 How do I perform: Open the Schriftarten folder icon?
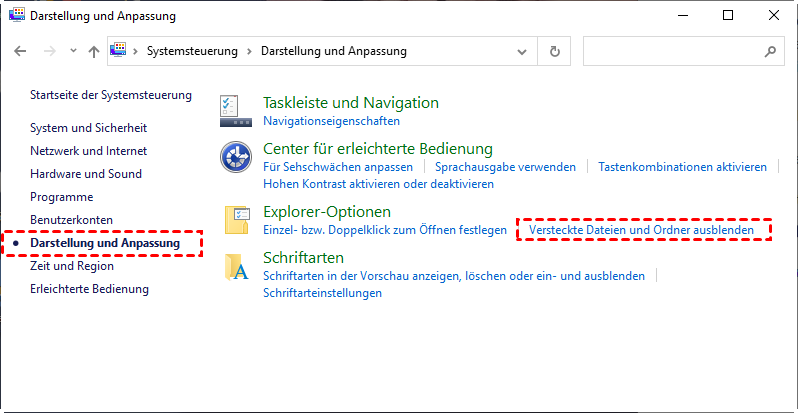tap(236, 266)
